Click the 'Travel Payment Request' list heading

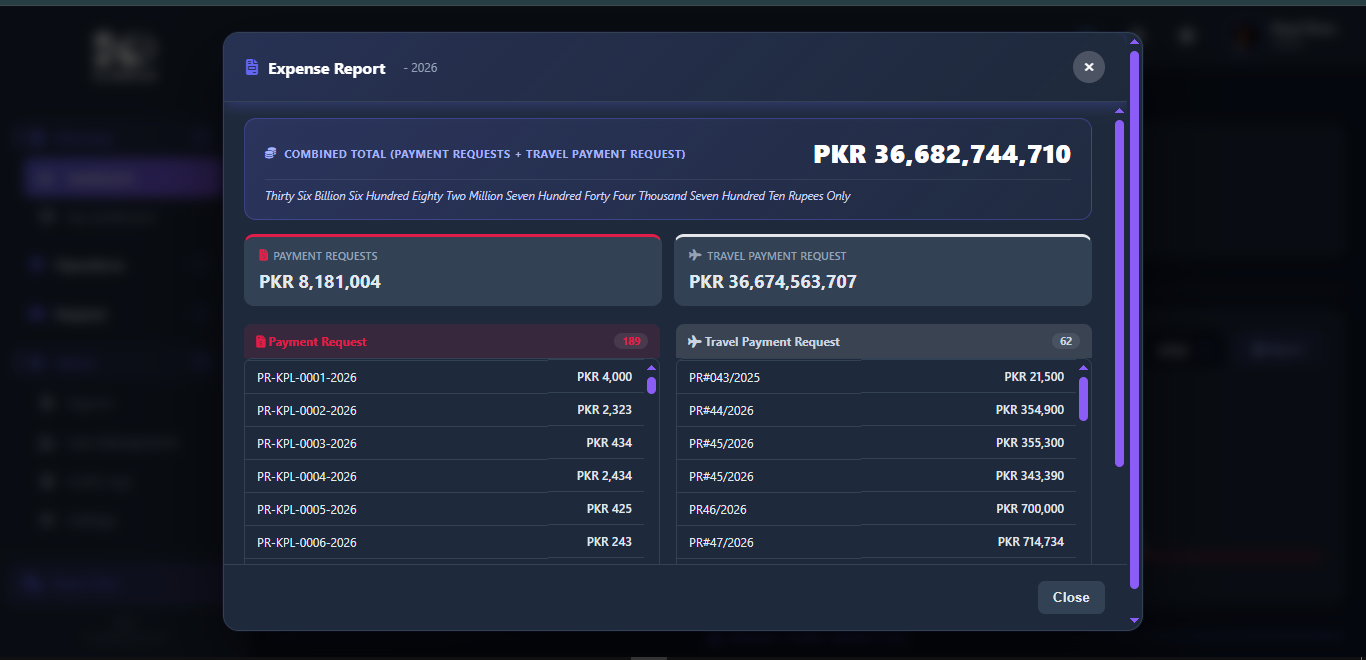772,342
